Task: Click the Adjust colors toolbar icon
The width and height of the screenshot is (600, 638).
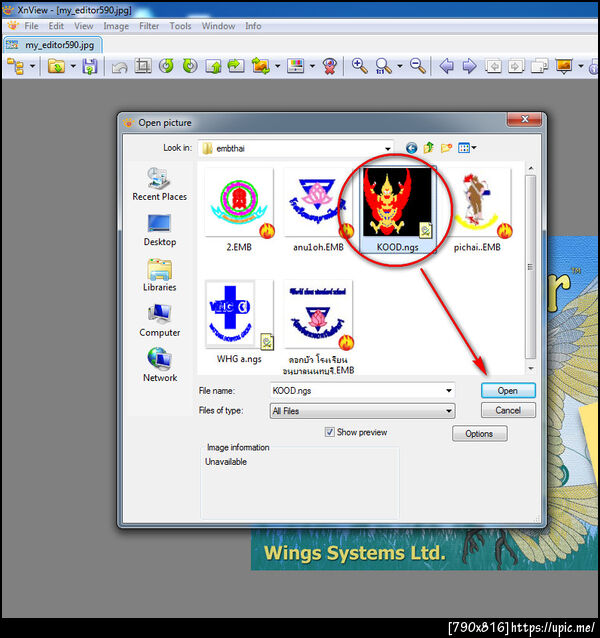Action: pos(296,66)
